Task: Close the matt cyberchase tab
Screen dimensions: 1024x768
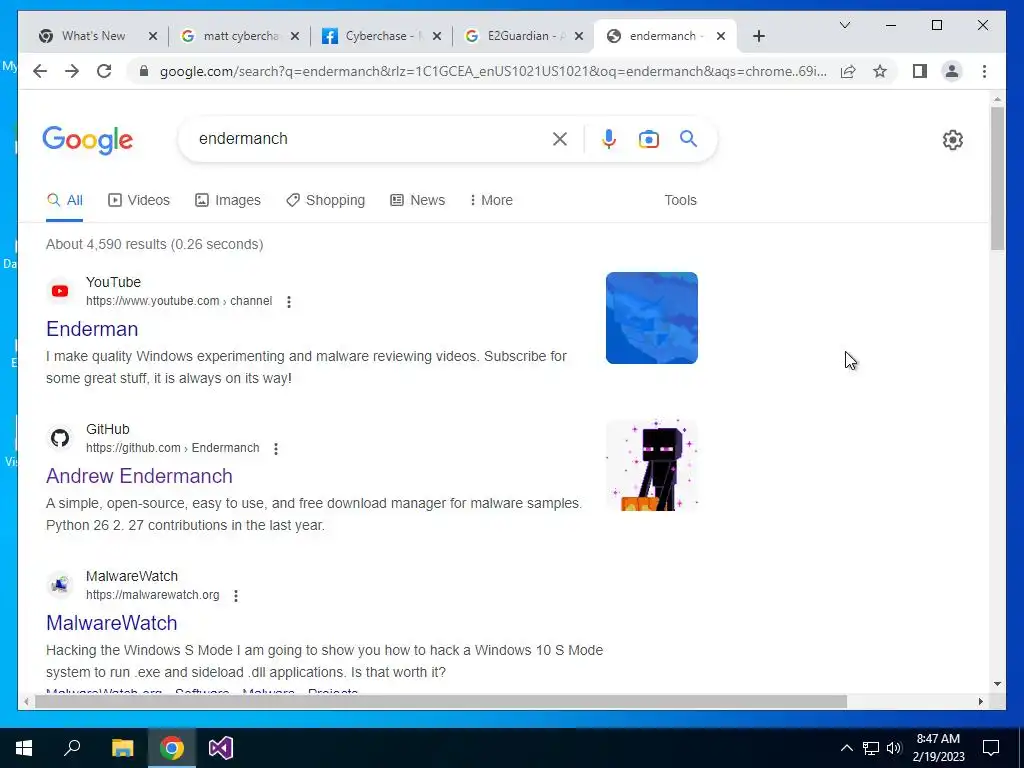Action: [295, 36]
